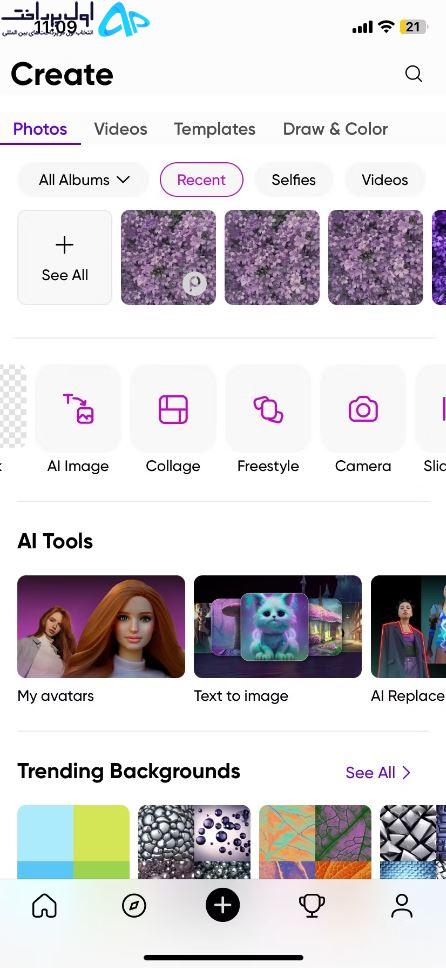Open the Text to image thumbnail
The image size is (446, 968).
point(278,627)
